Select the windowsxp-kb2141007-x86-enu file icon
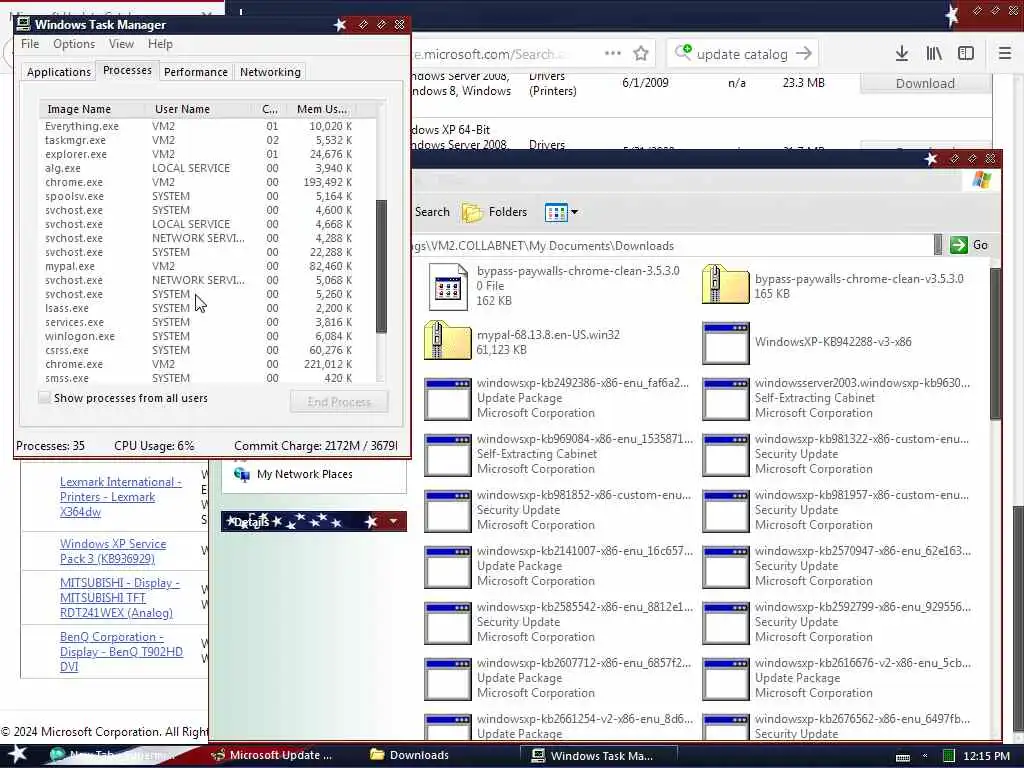 tap(447, 567)
